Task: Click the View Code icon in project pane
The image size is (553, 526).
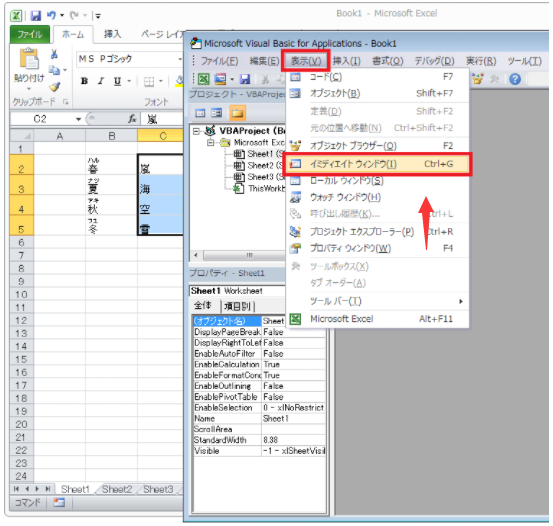Action: [200, 113]
